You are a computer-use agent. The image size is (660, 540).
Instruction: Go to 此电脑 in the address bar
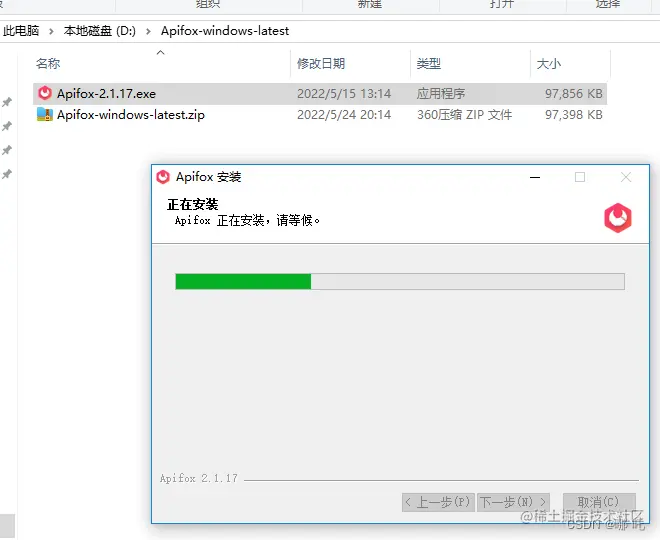tap(21, 31)
